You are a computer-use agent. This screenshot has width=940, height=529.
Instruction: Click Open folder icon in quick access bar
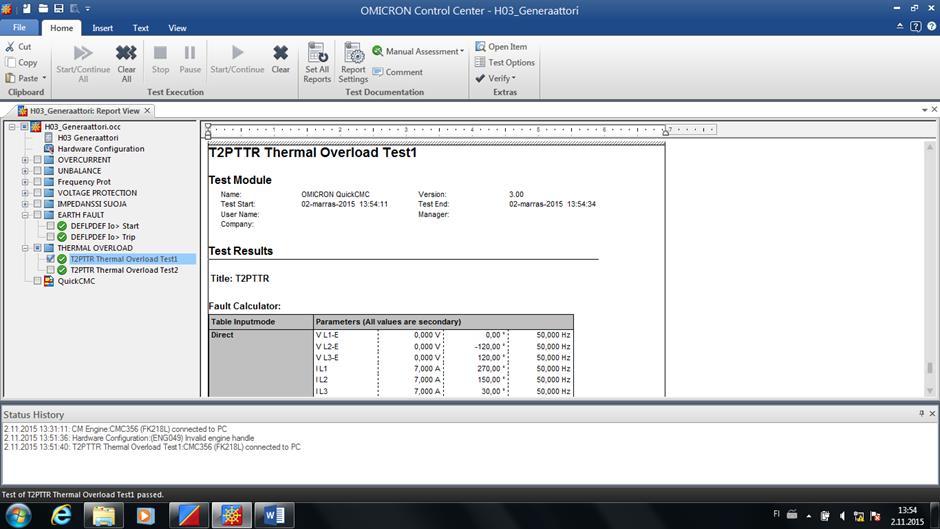point(43,8)
